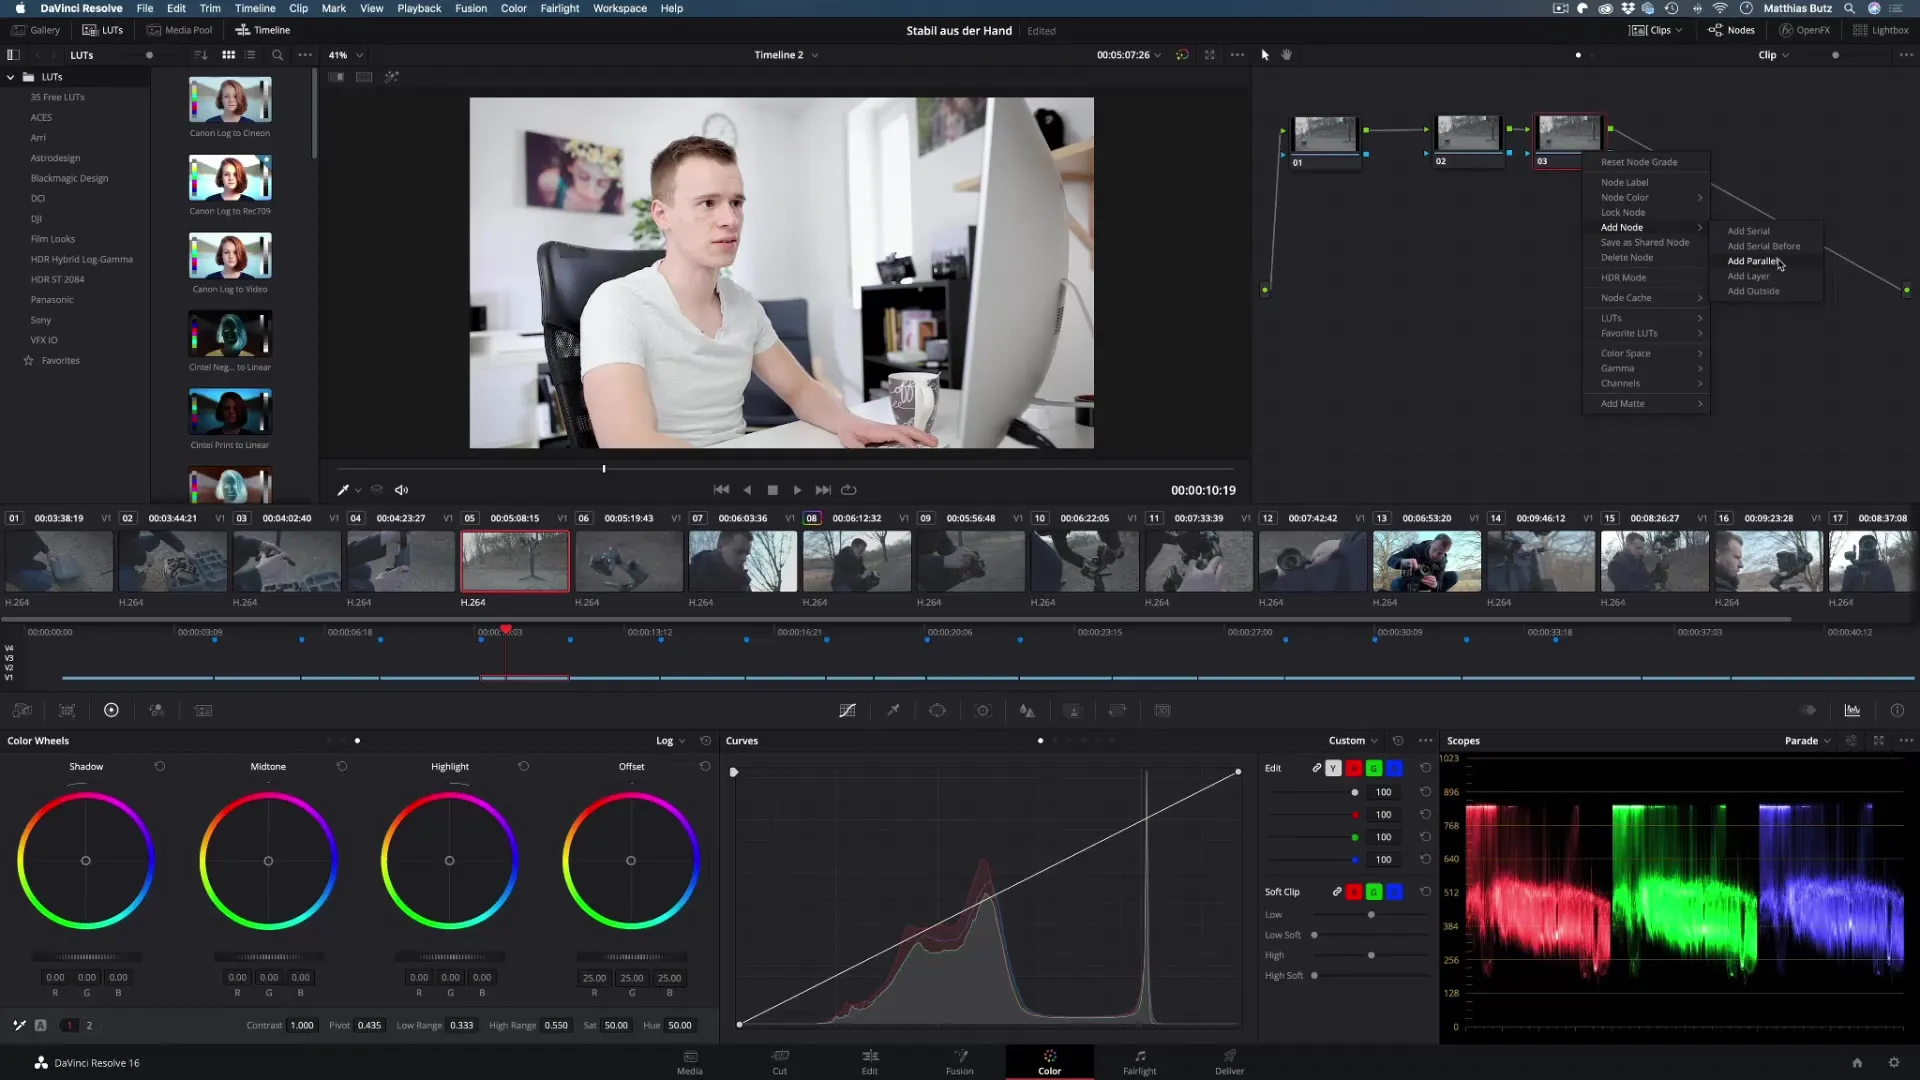This screenshot has width=1920, height=1080.
Task: Toggle the Soft Clip gang link icon
Action: click(x=1336, y=891)
